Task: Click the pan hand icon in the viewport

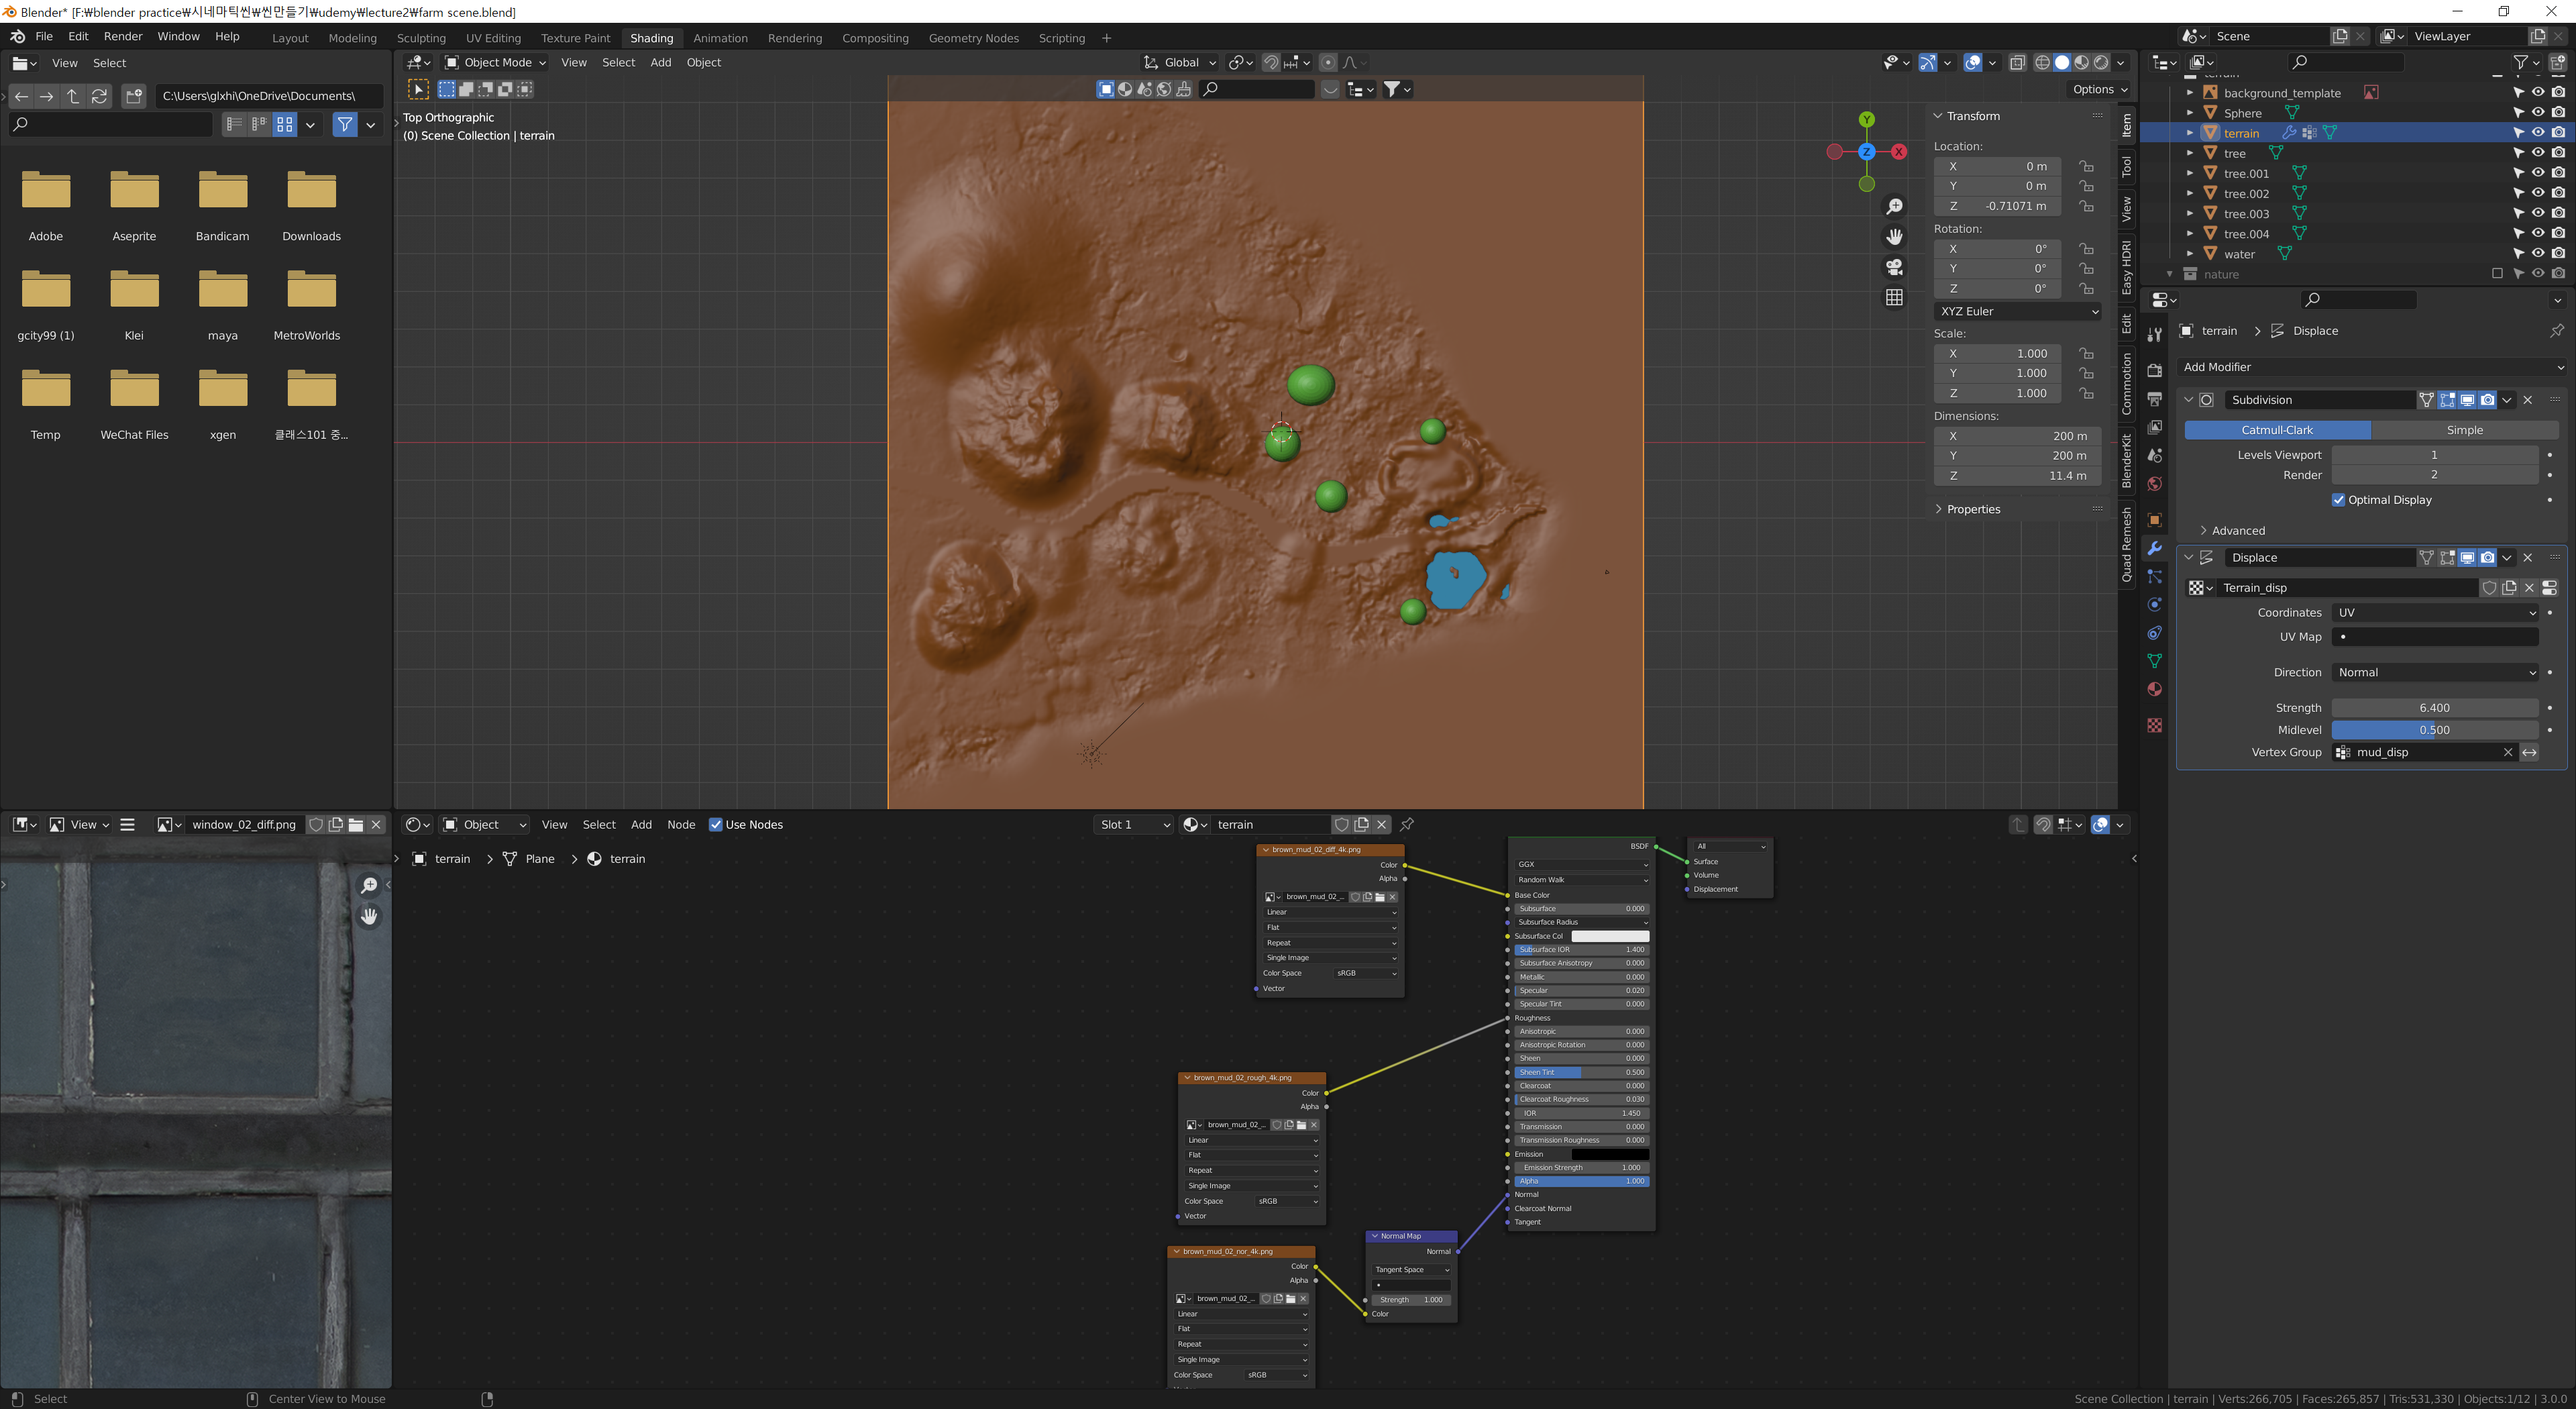Action: (x=1894, y=237)
